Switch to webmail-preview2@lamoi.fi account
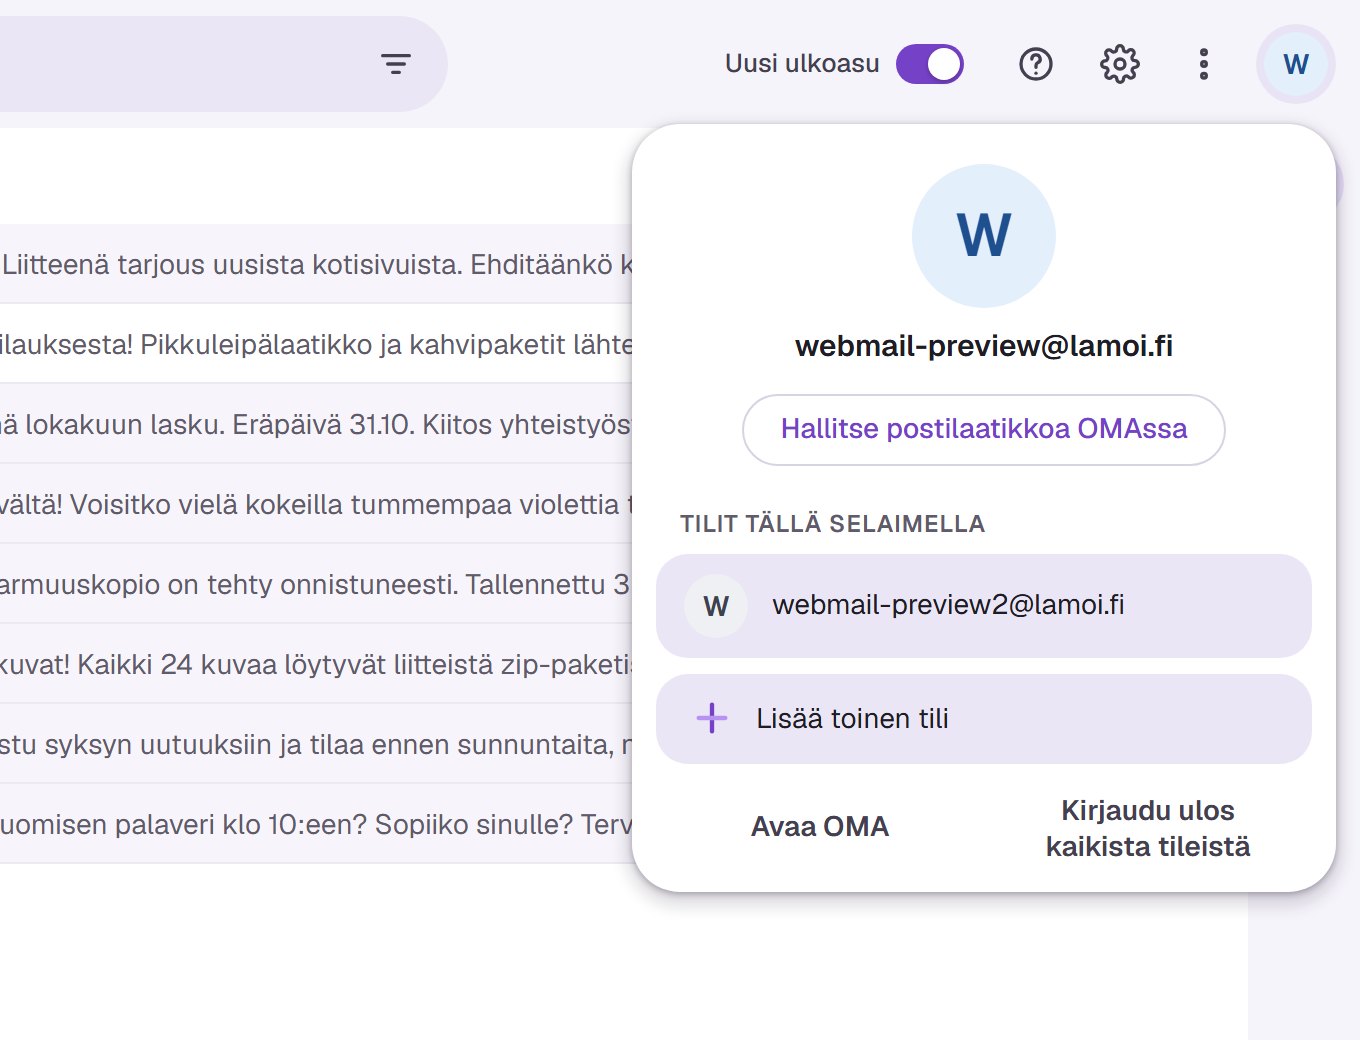This screenshot has height=1040, width=1360. (x=984, y=606)
